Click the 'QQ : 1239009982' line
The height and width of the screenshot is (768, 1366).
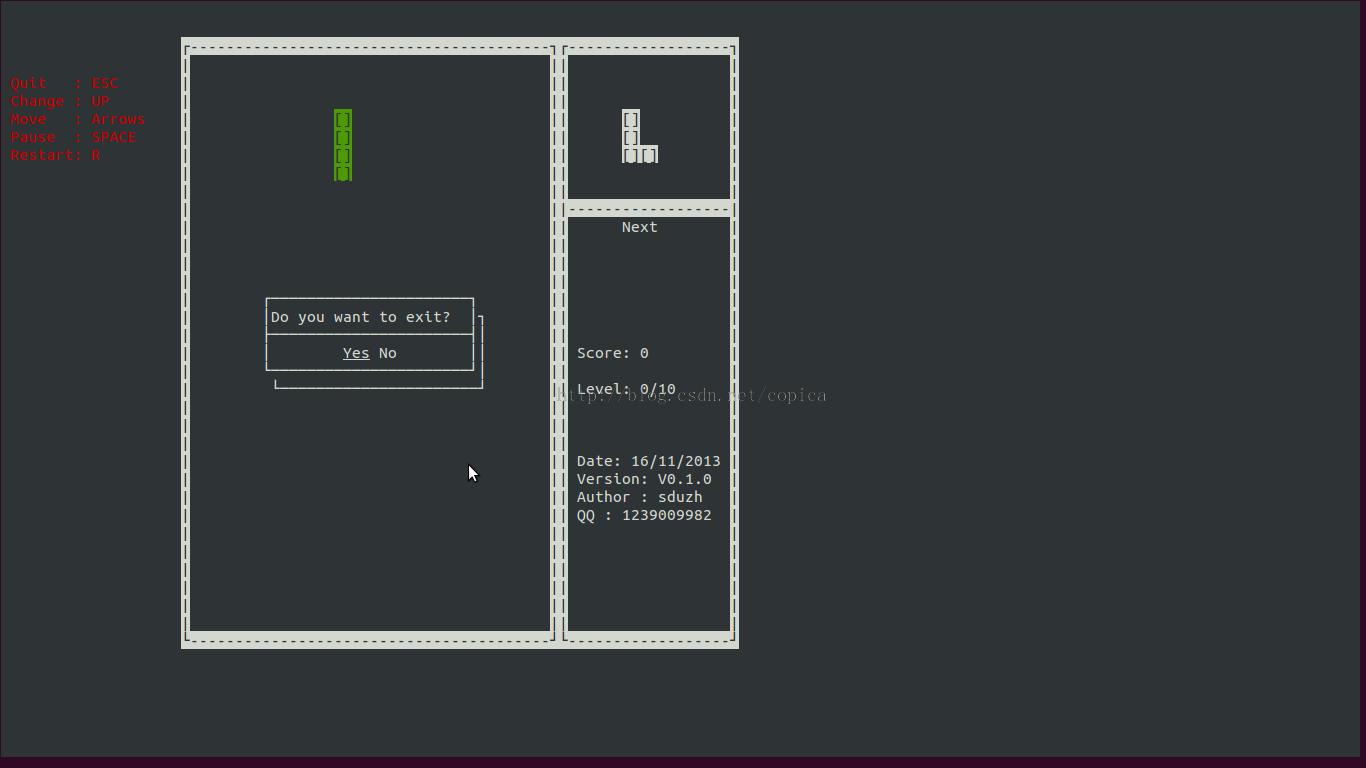(x=644, y=515)
